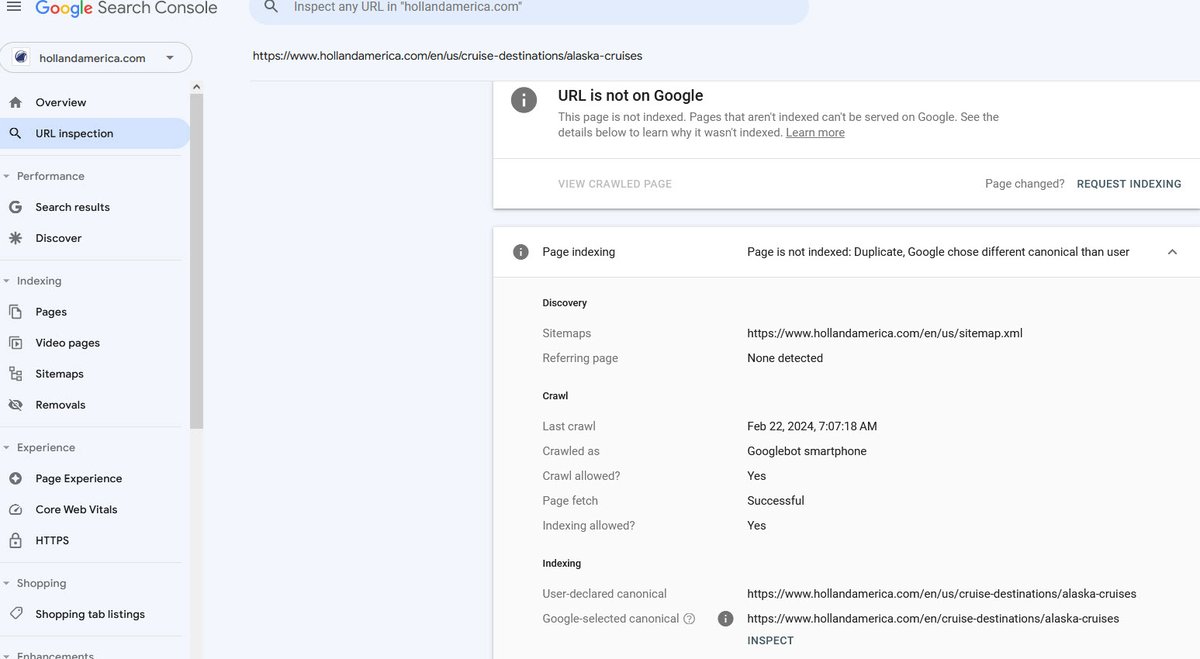Click the URL inspection magnifier icon

click(x=15, y=133)
